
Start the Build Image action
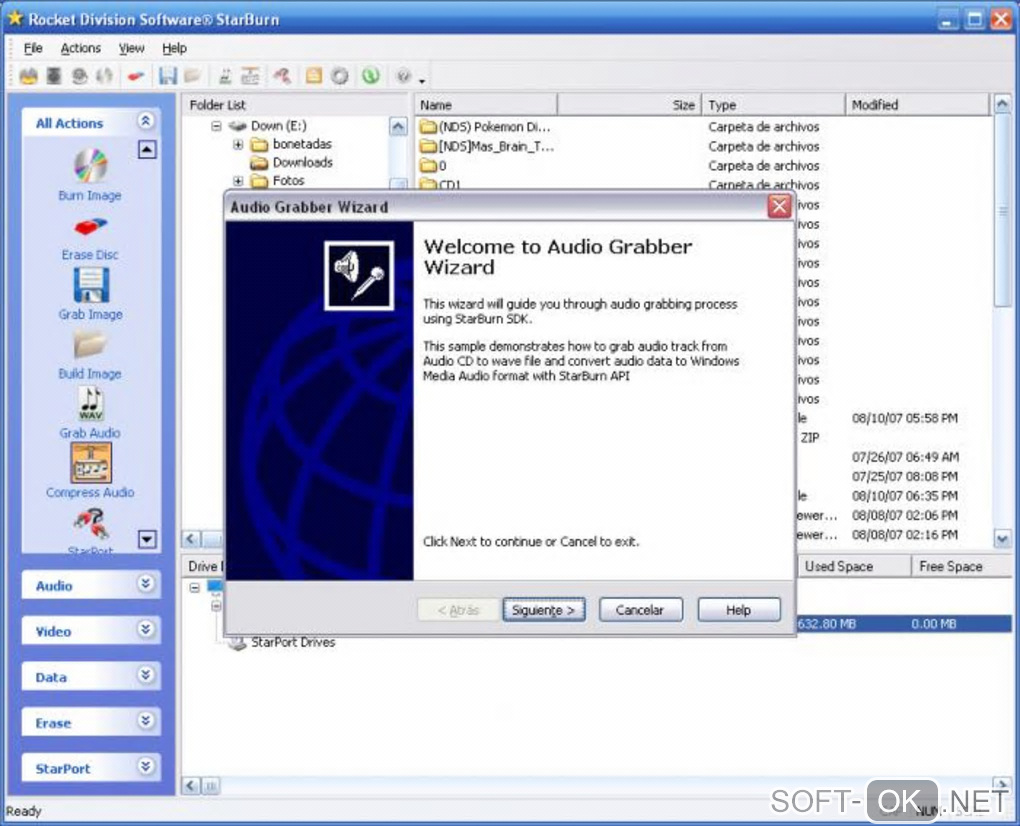(x=90, y=354)
